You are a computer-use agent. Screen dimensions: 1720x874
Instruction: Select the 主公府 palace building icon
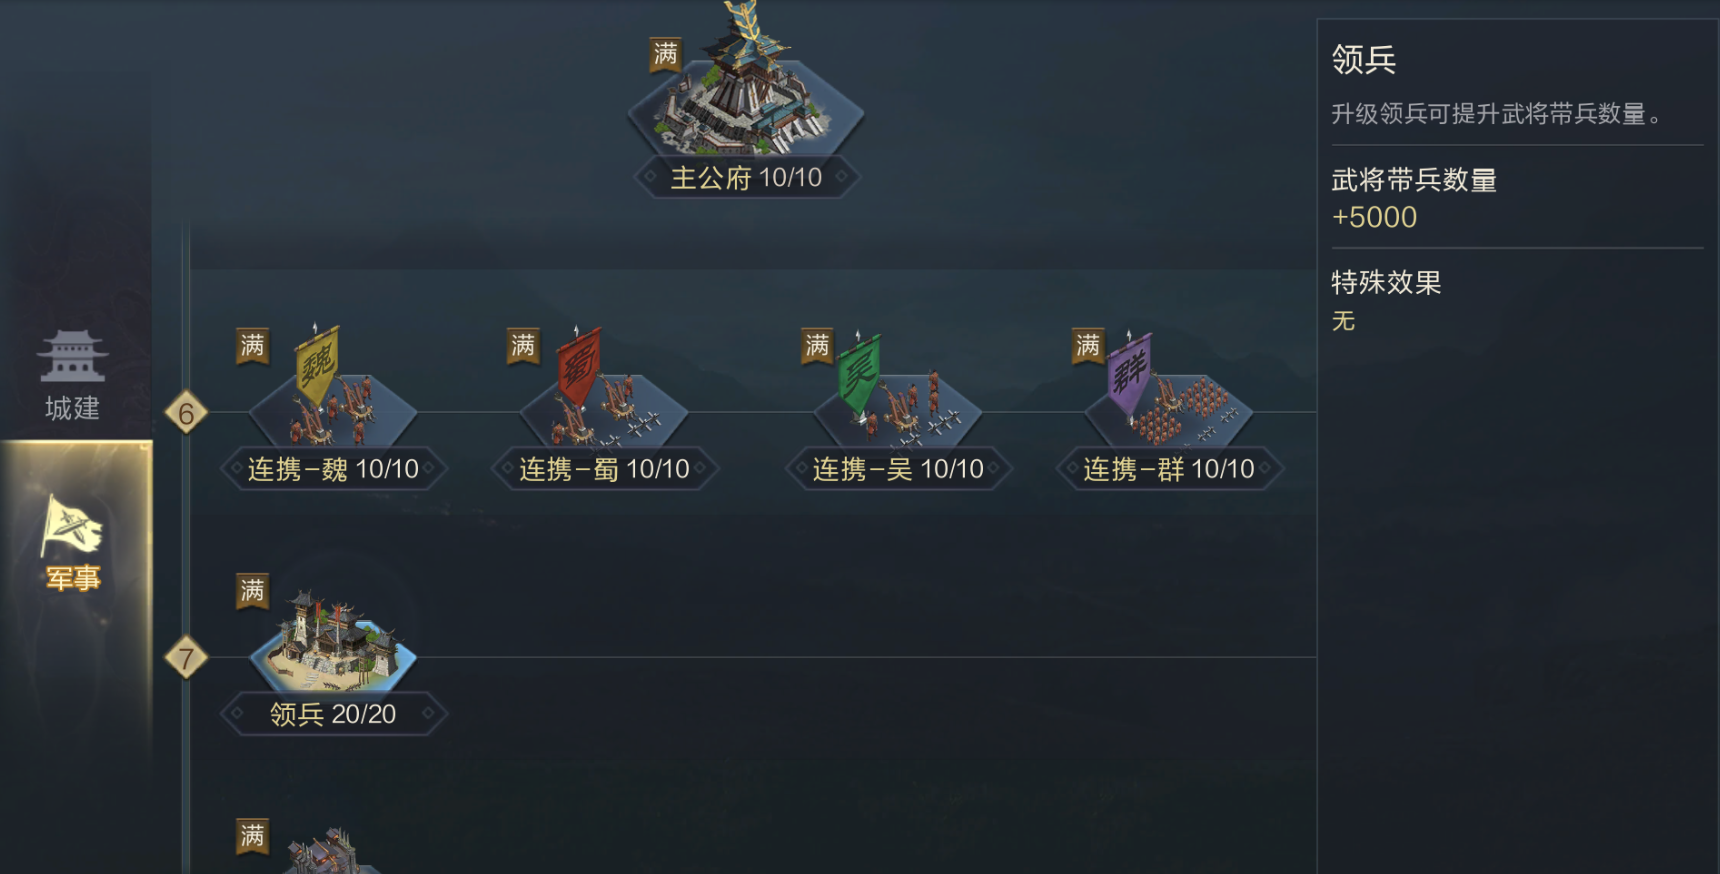pyautogui.click(x=745, y=90)
